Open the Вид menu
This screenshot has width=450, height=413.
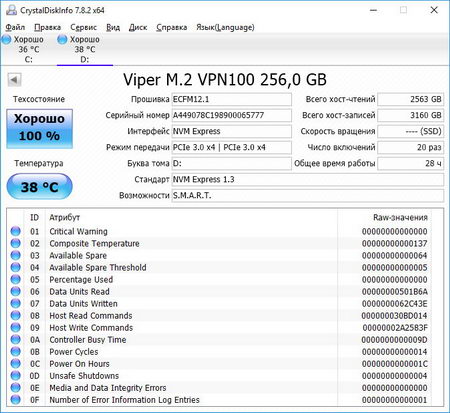pyautogui.click(x=113, y=27)
